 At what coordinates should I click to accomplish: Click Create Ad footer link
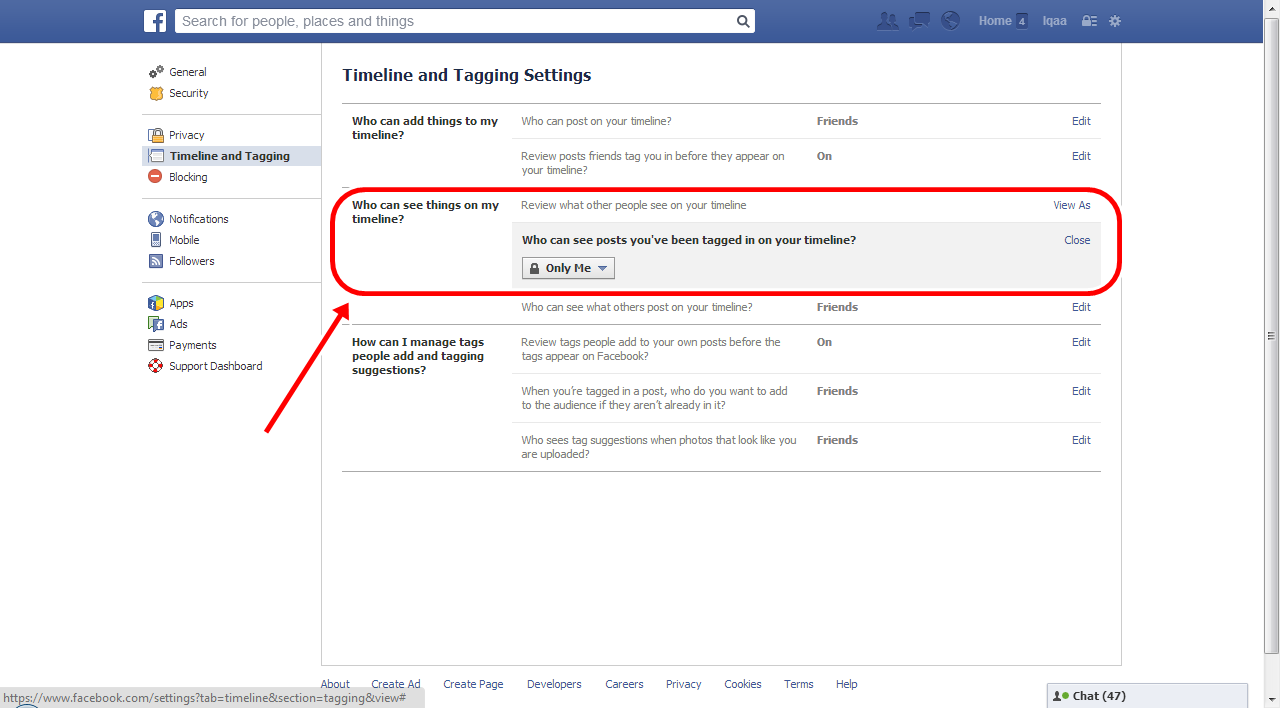click(396, 684)
